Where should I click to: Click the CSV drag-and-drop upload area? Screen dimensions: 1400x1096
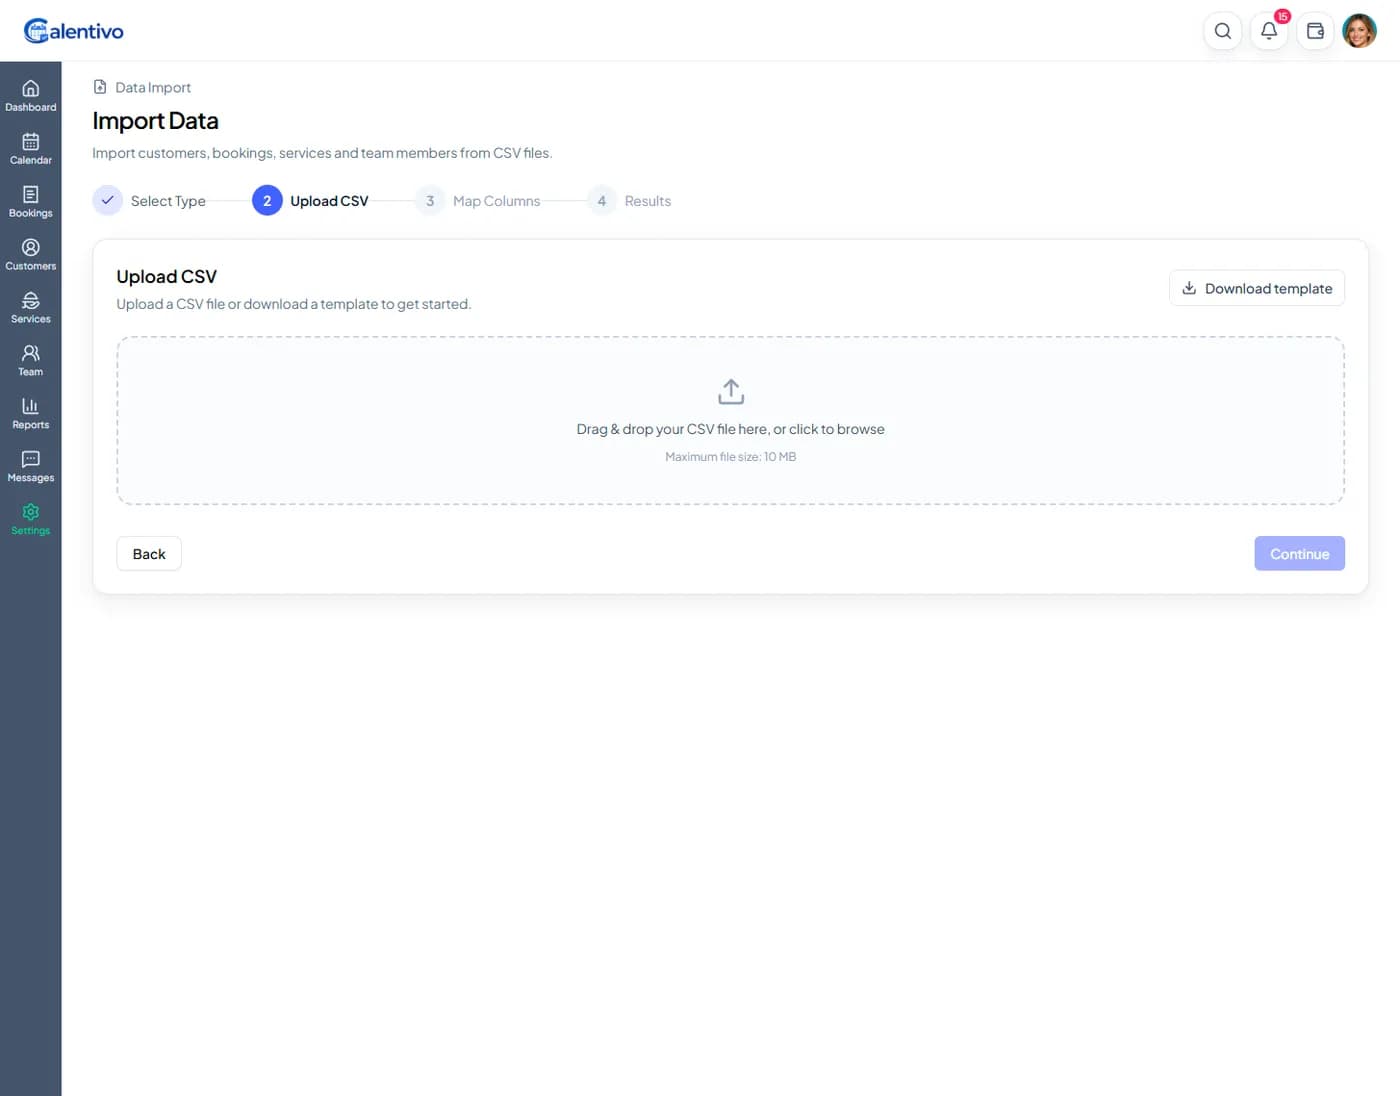click(x=730, y=420)
